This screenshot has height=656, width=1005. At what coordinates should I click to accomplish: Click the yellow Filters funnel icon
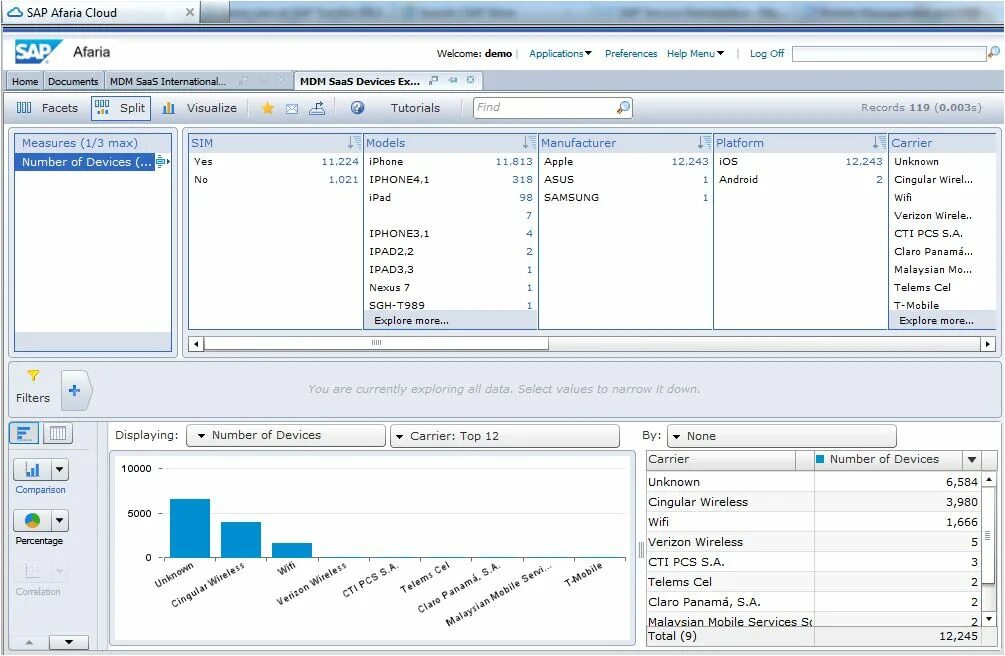[33, 376]
